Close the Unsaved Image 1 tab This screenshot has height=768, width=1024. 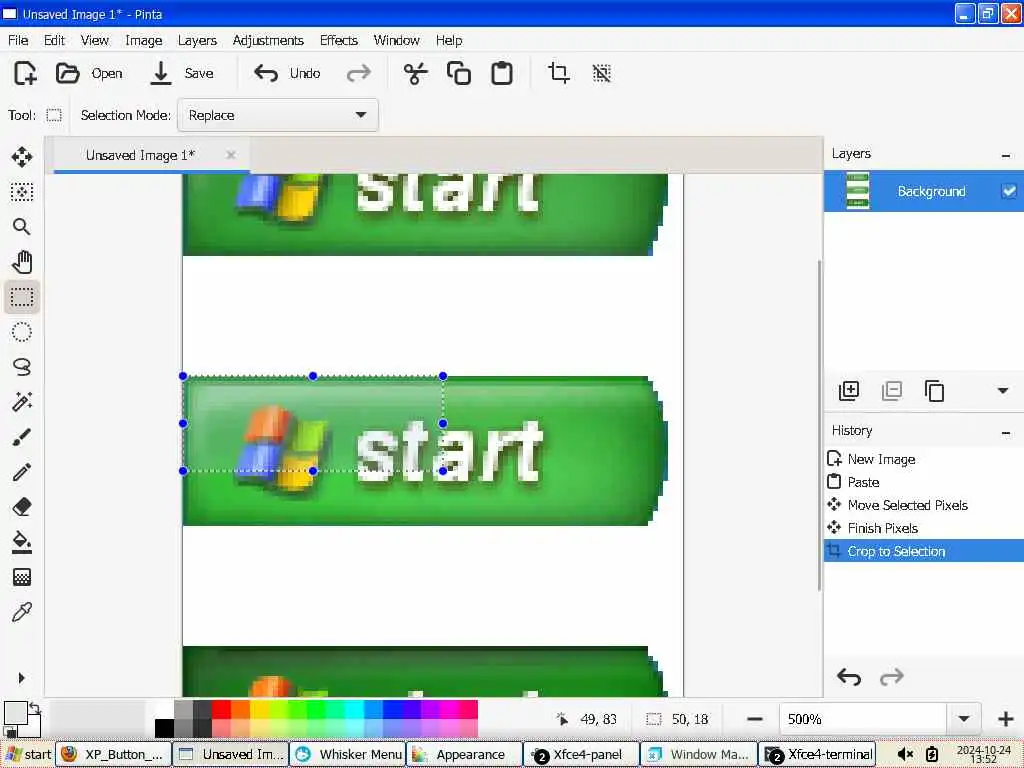point(231,155)
